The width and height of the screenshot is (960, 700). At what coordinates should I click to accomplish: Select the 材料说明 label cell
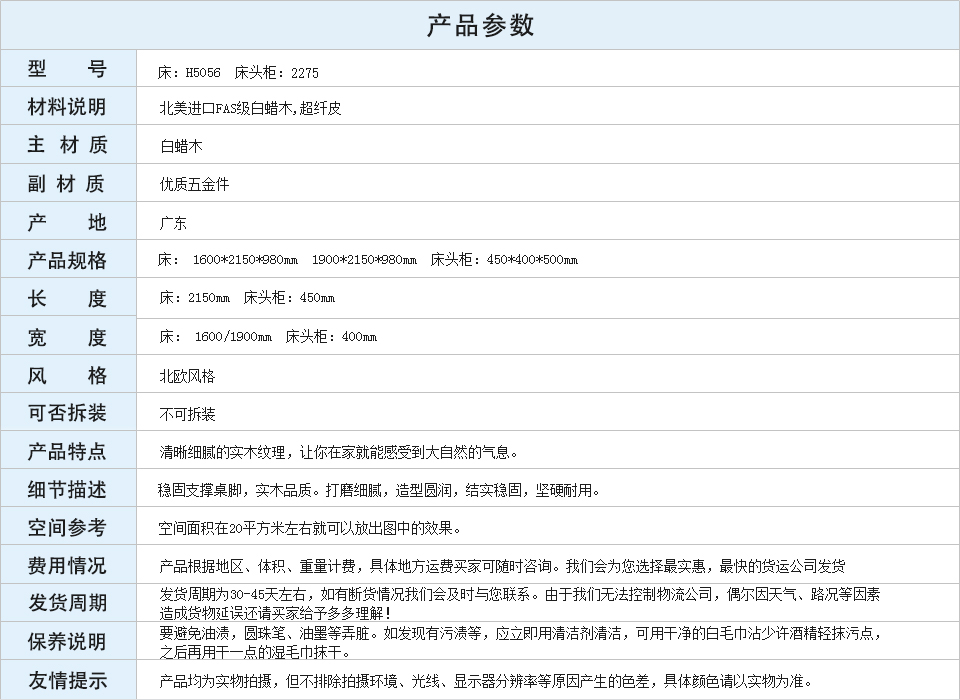pos(67,107)
